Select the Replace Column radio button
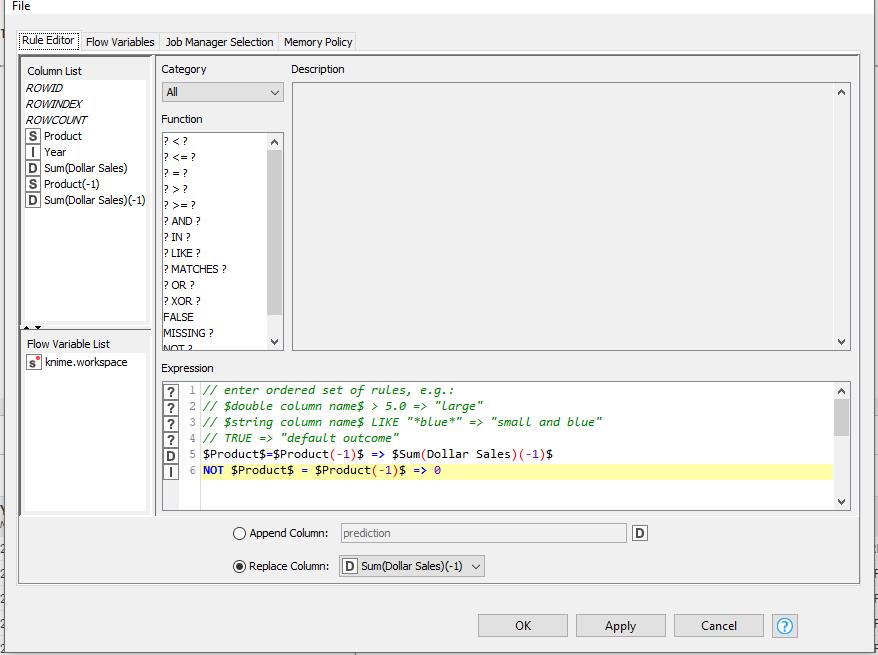The height and width of the screenshot is (655, 878). click(x=239, y=567)
